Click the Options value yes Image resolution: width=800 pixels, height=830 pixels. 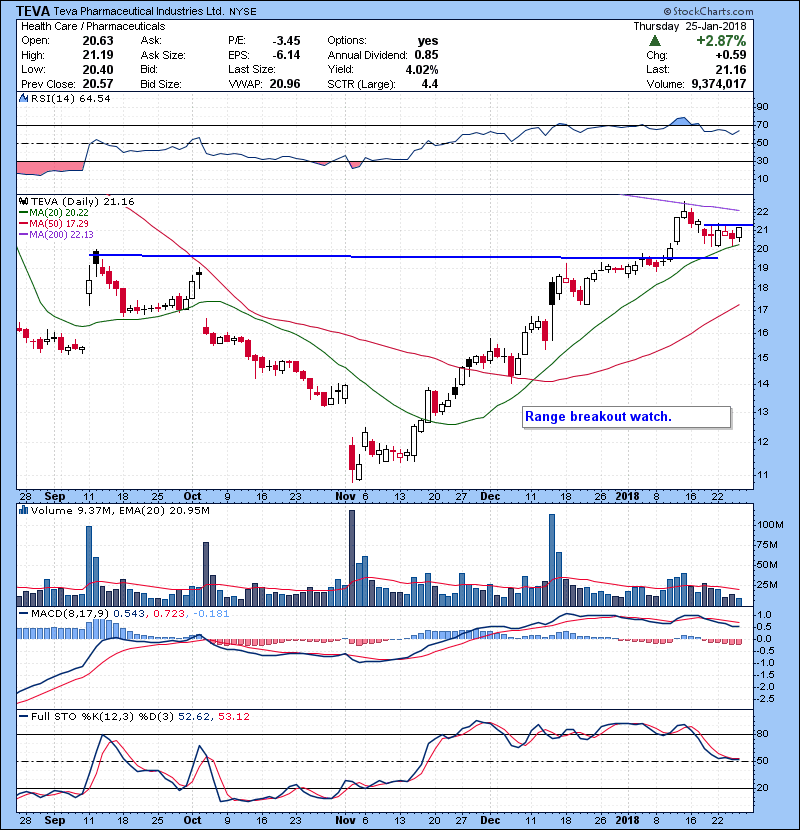coord(428,41)
